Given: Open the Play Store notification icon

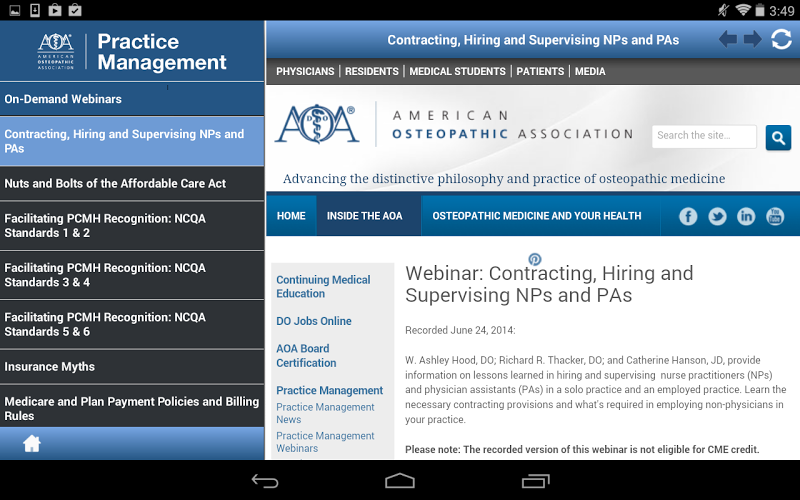Looking at the screenshot, I should point(55,10).
